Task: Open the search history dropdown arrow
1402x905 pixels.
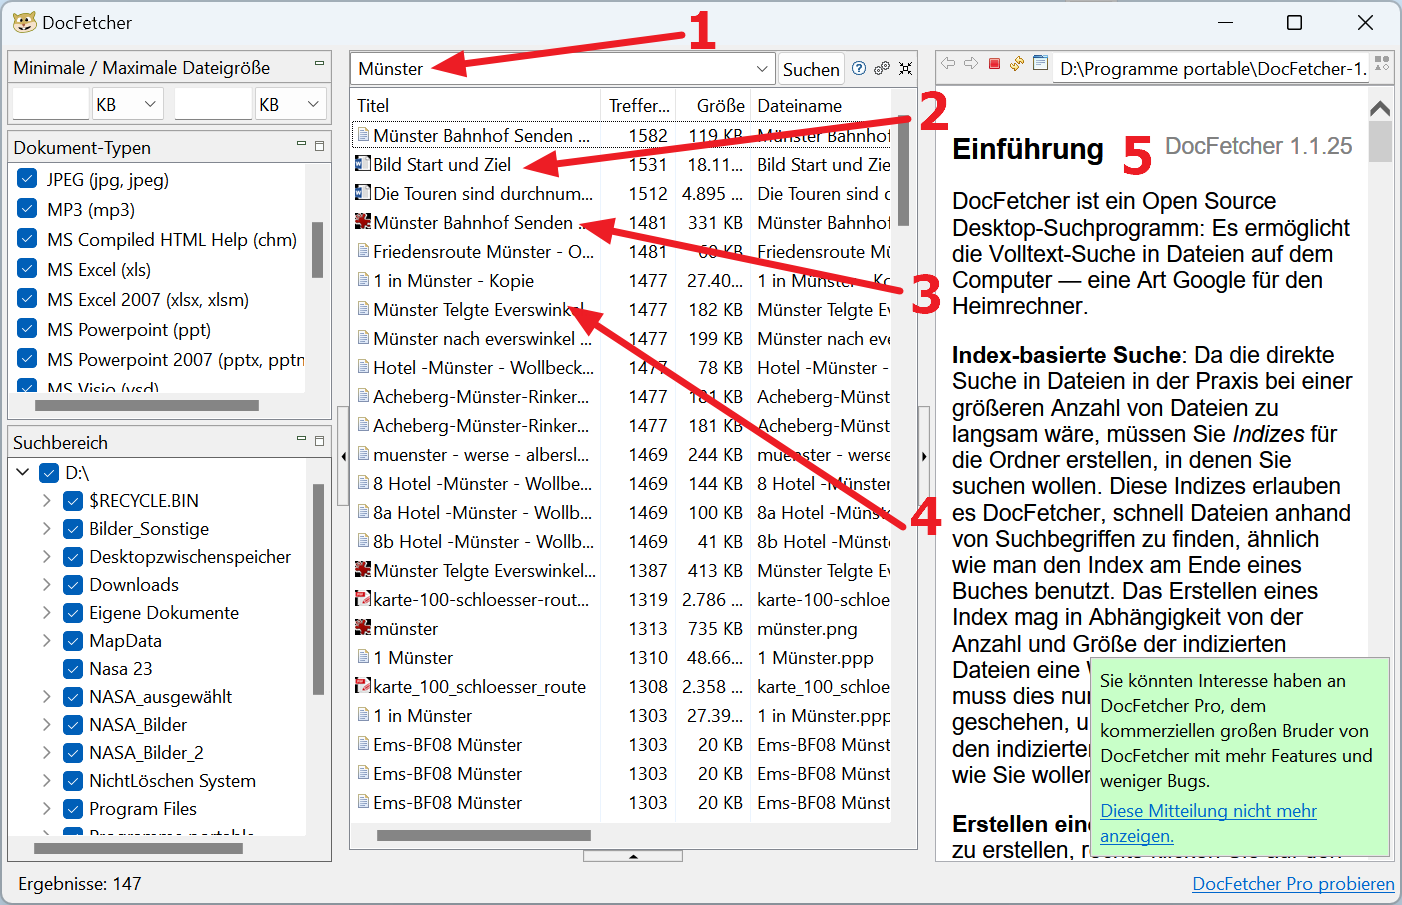Action: tap(762, 69)
